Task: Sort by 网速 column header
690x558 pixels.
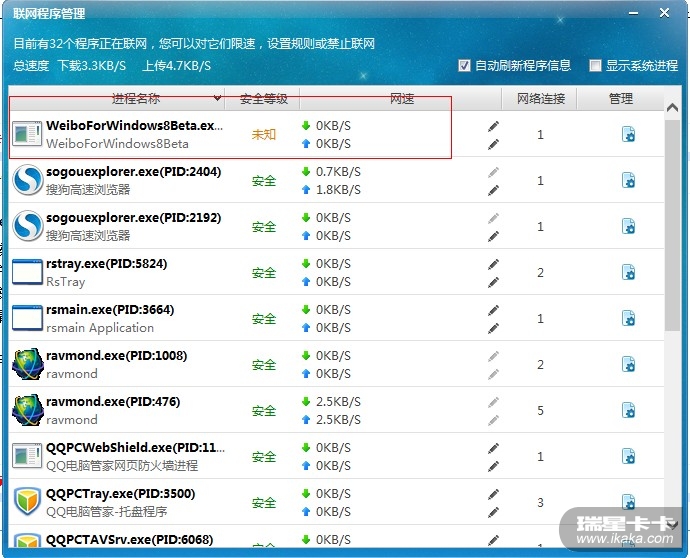Action: (x=401, y=99)
